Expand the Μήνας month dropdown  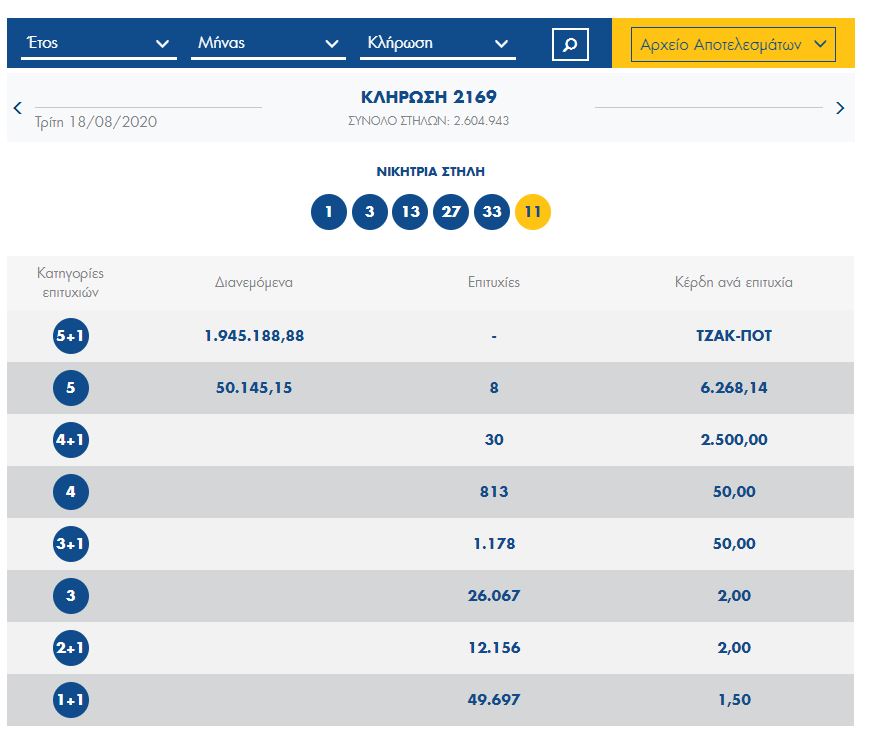[267, 44]
